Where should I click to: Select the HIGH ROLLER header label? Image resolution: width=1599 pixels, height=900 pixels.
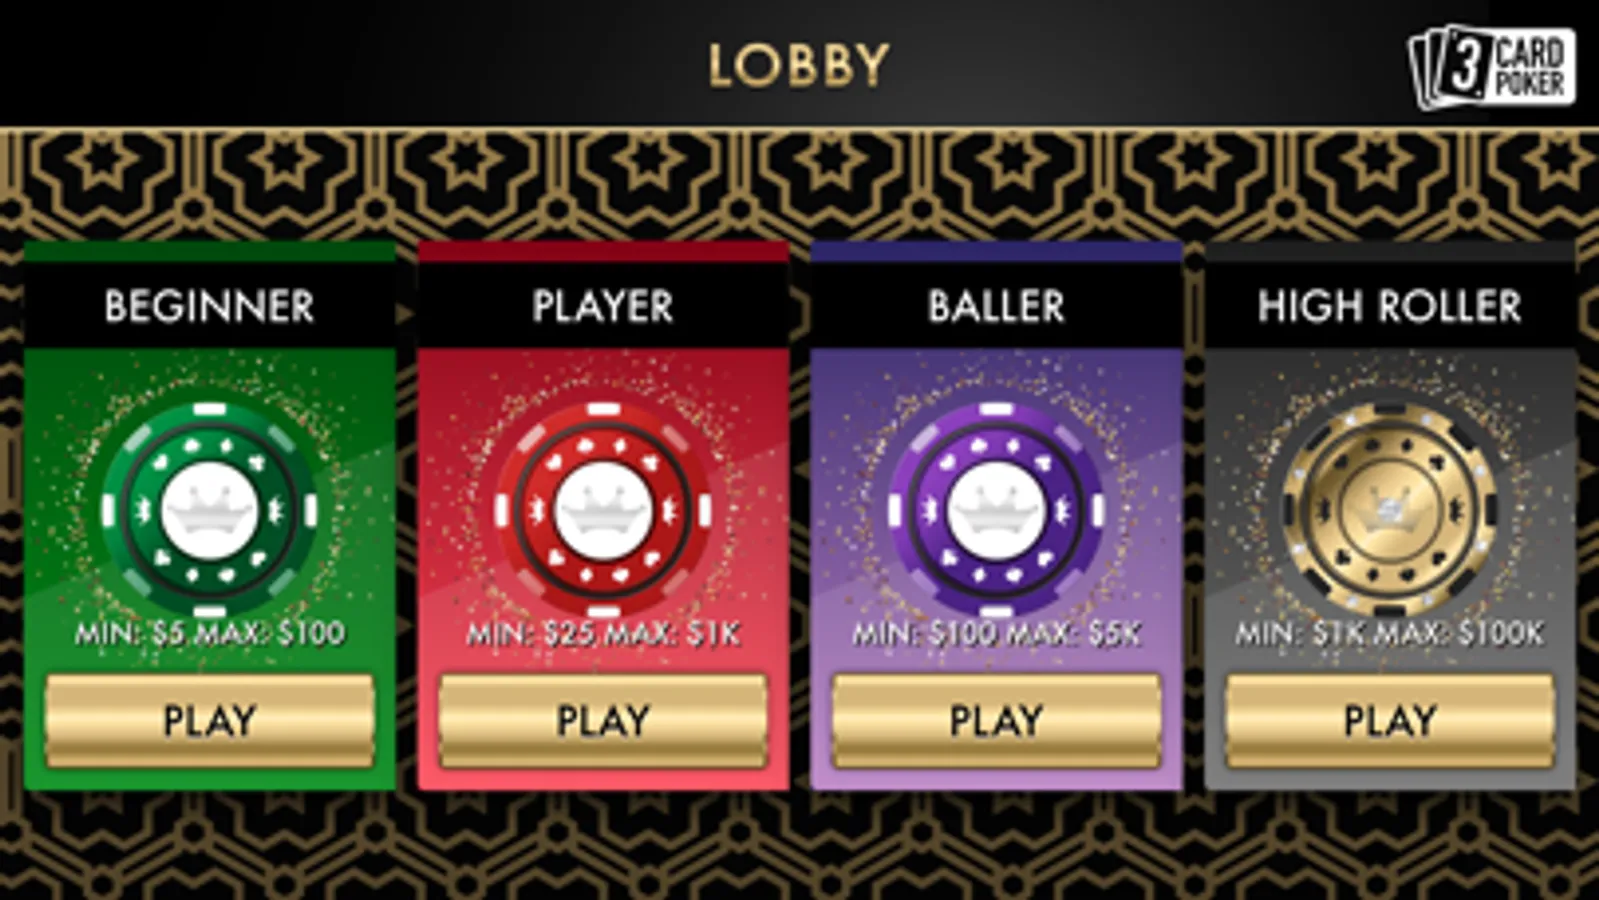click(1390, 306)
